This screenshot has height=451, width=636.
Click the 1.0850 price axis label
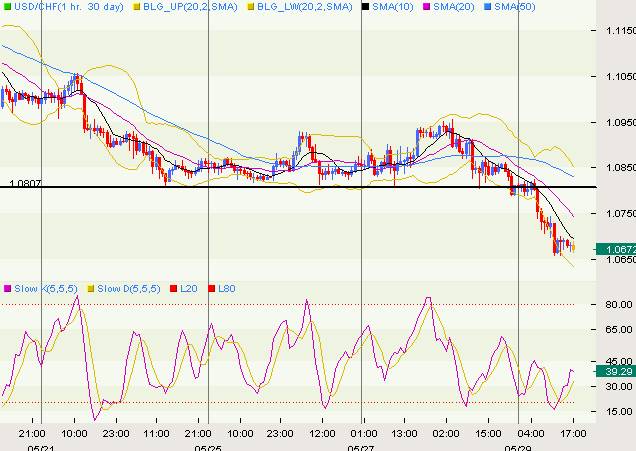[621, 168]
